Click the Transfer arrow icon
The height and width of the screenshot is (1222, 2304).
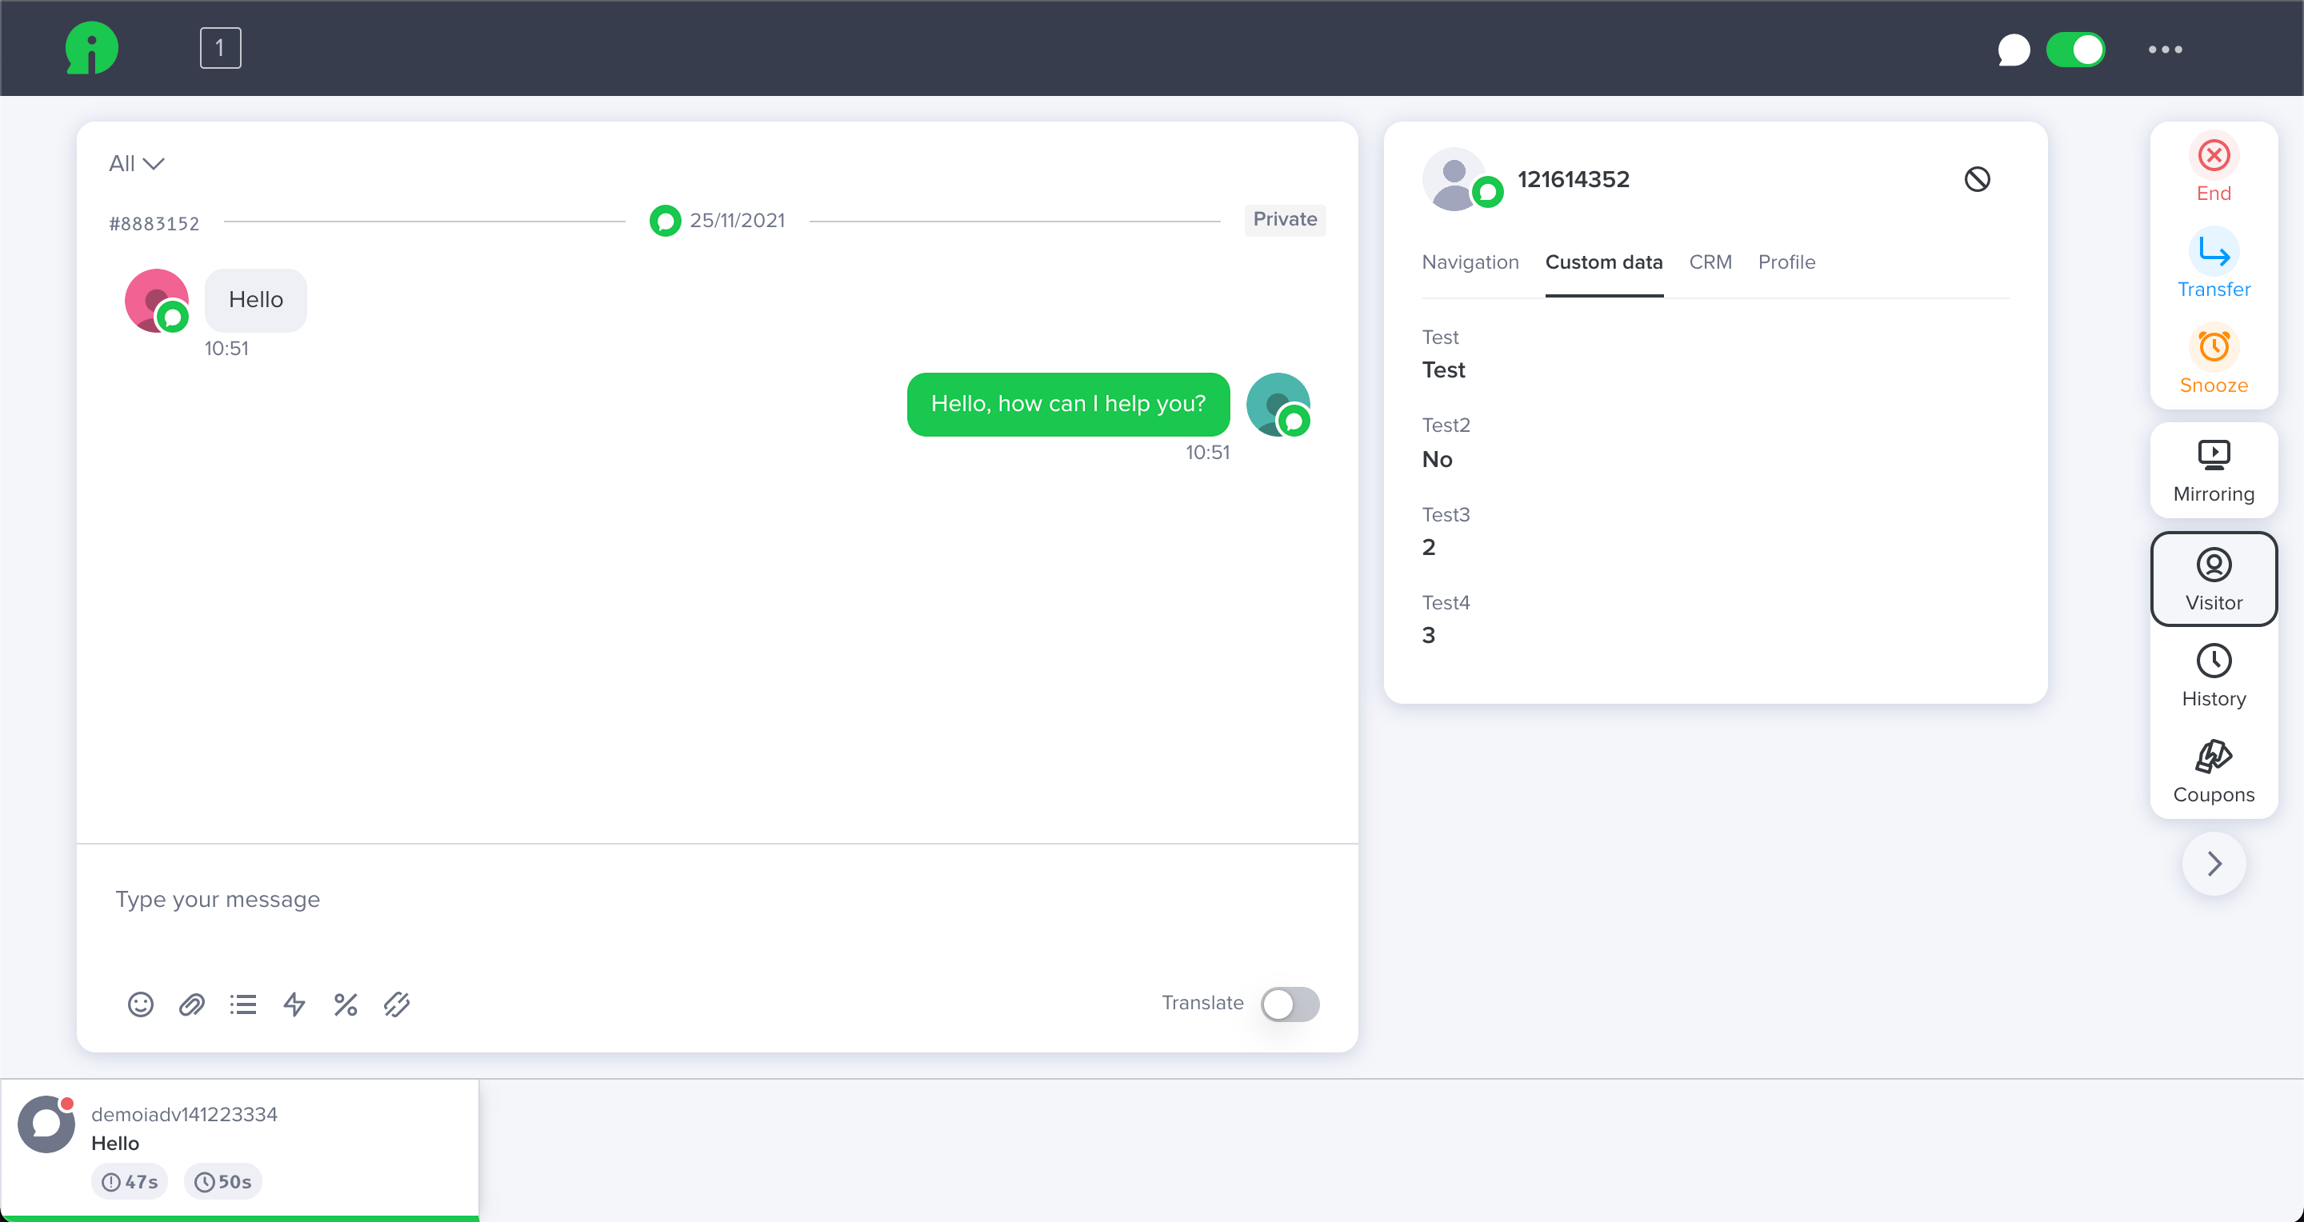[x=2213, y=252]
